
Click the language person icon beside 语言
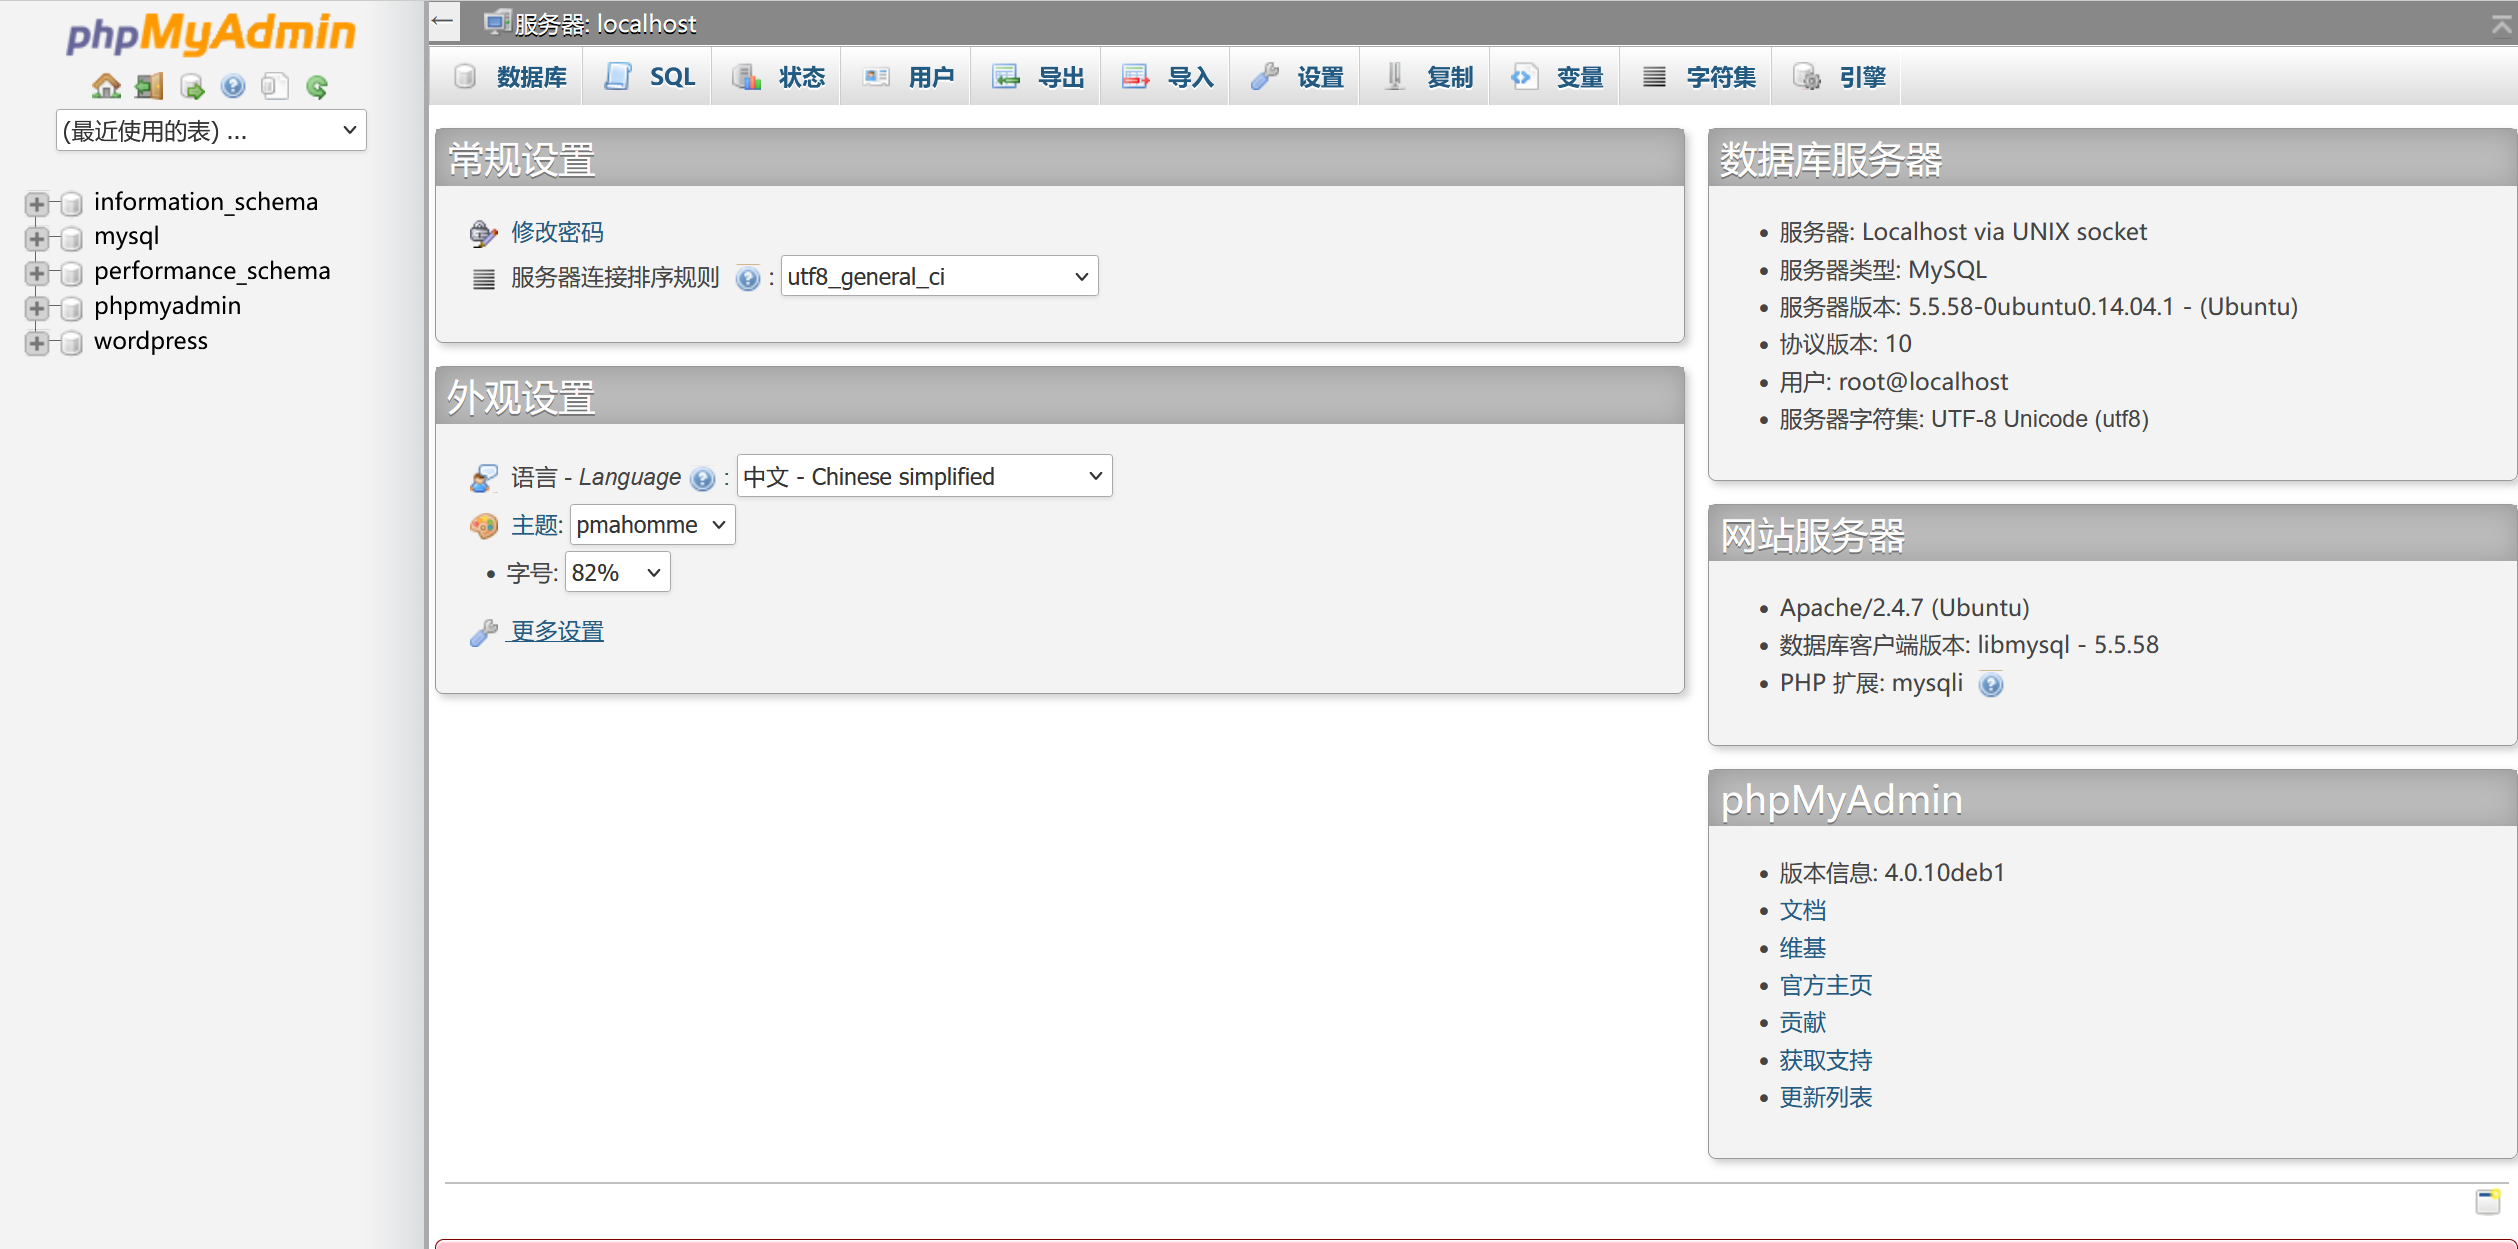pyautogui.click(x=484, y=478)
